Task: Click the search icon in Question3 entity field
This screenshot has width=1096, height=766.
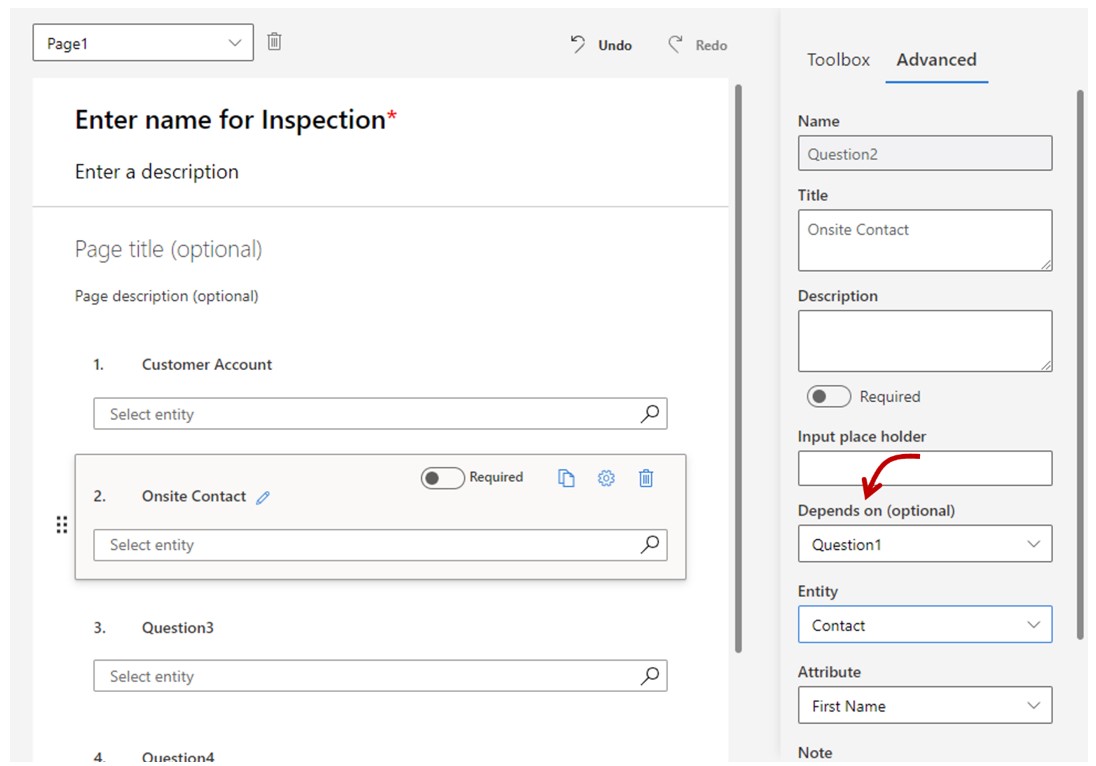Action: point(652,676)
